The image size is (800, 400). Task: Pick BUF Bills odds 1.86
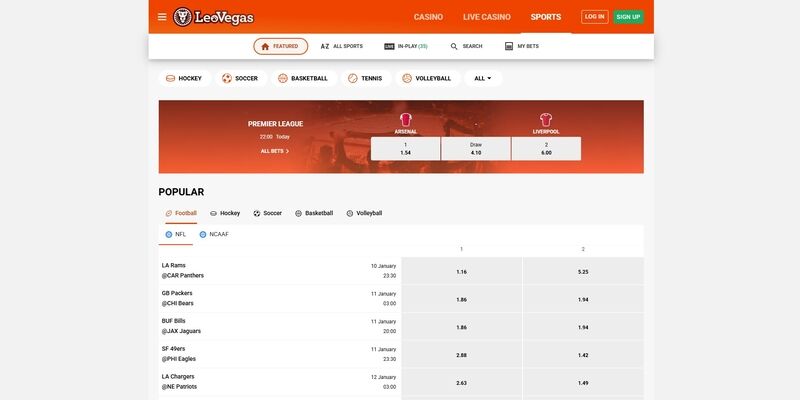[462, 327]
